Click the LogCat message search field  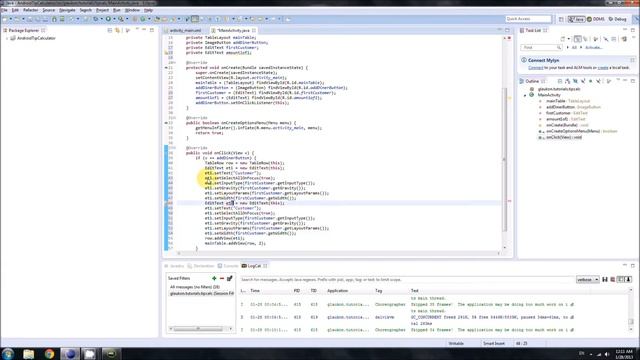407,280
